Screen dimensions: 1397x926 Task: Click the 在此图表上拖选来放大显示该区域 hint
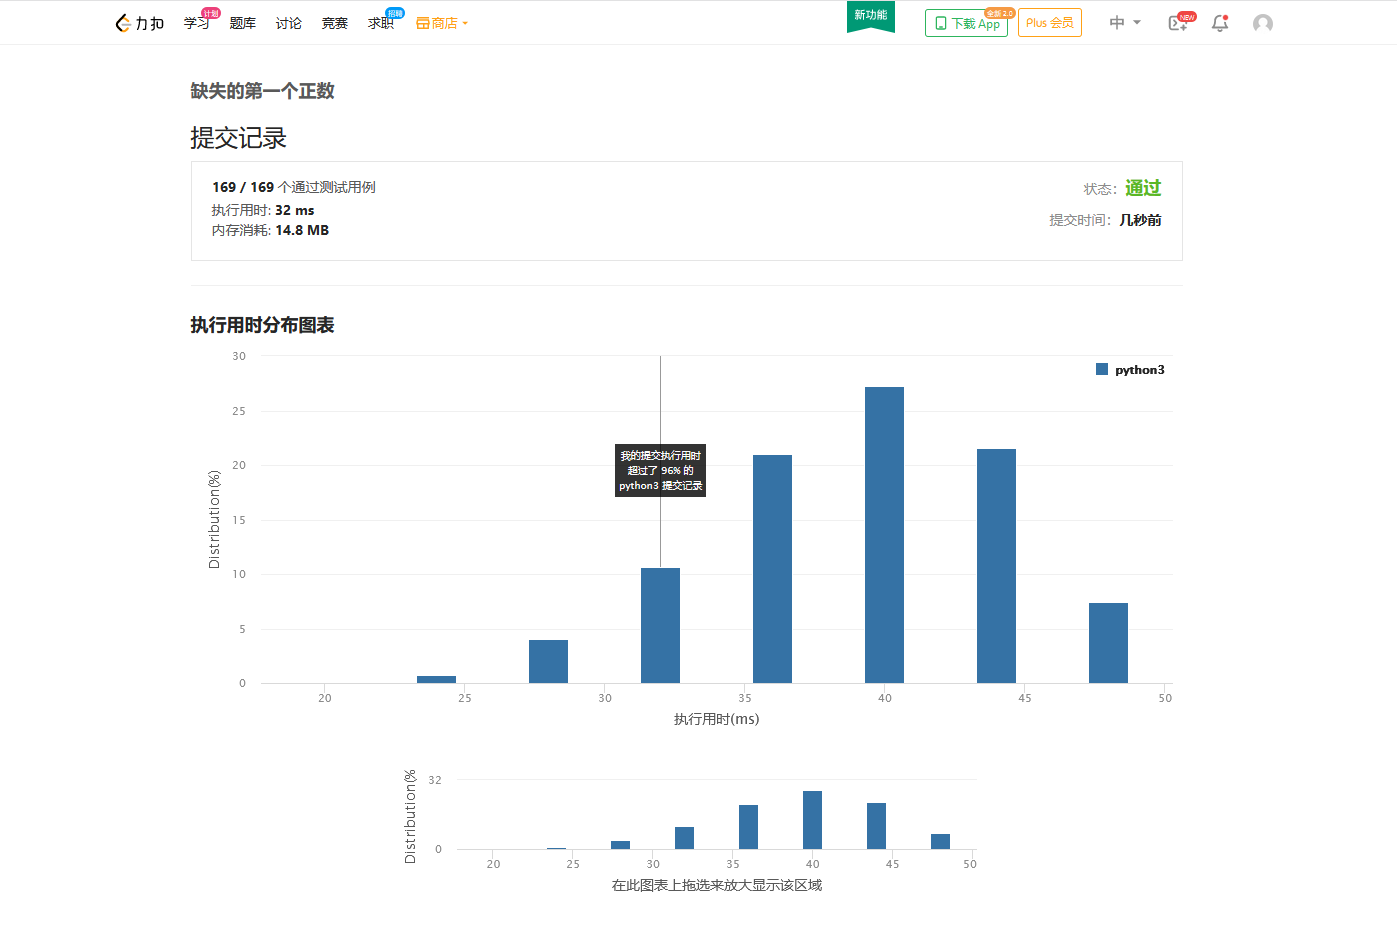(x=716, y=885)
